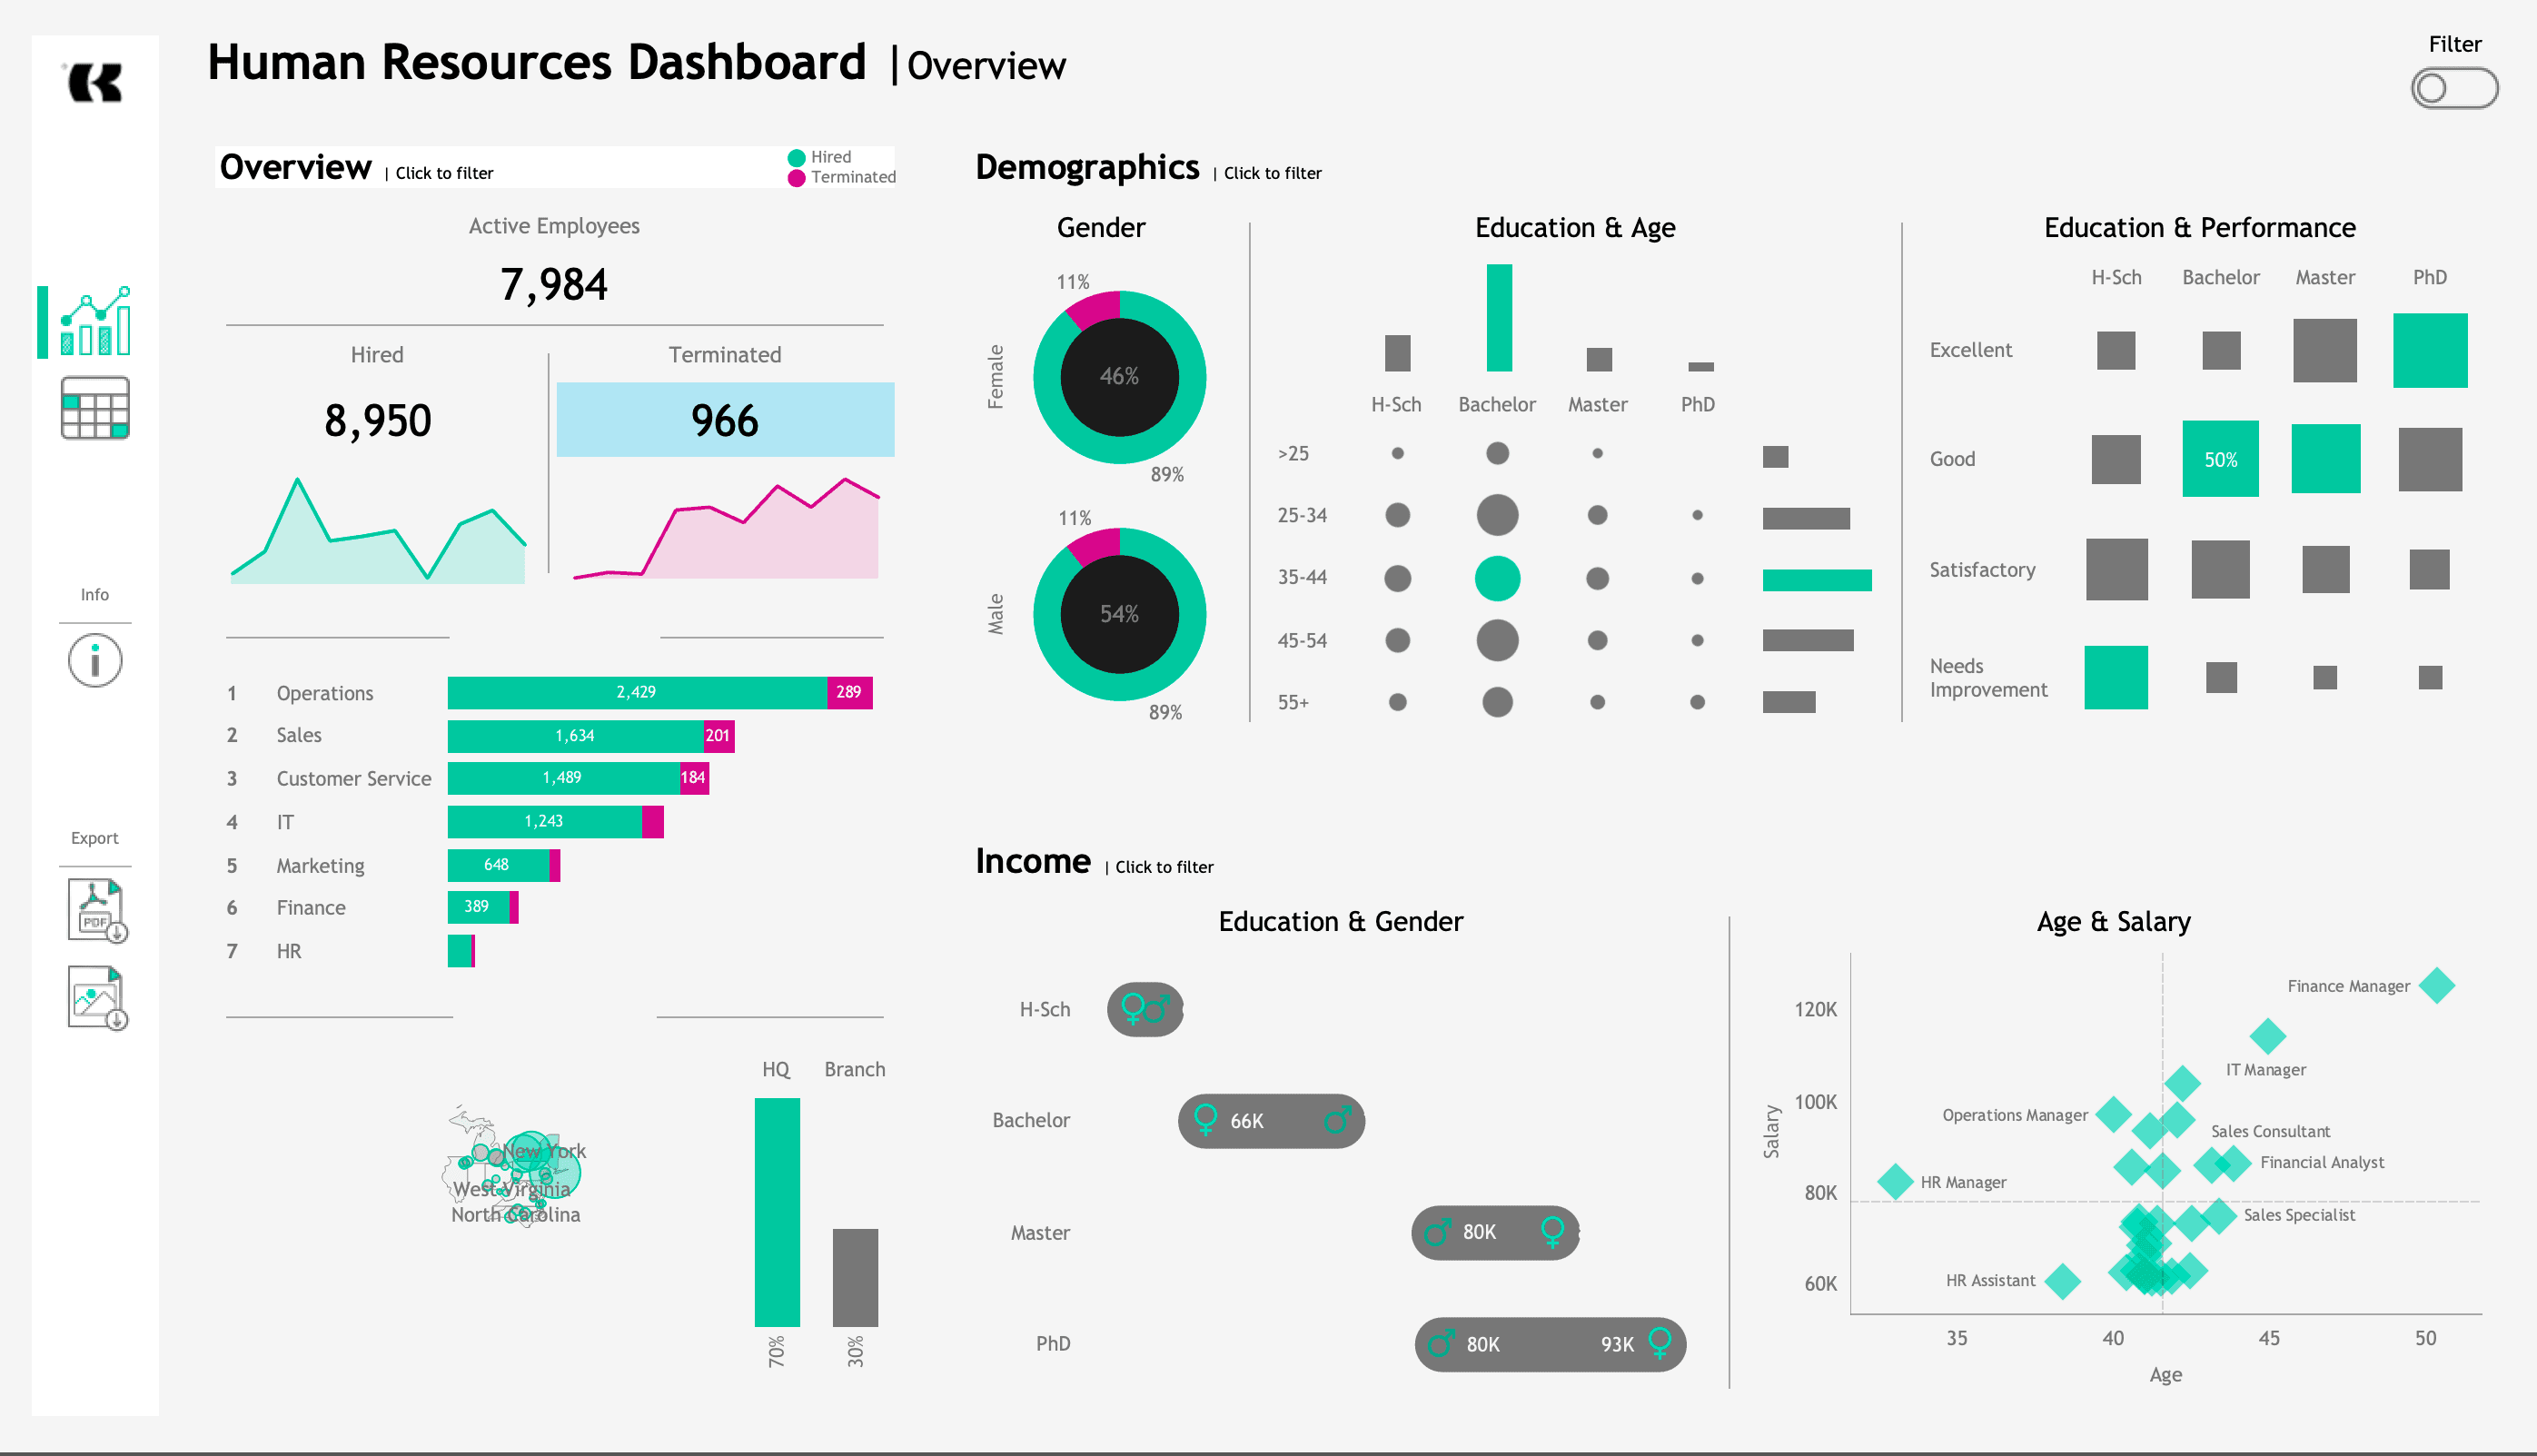Click Operations terminated segment 289
This screenshot has height=1456, width=2537.
pos(850,692)
